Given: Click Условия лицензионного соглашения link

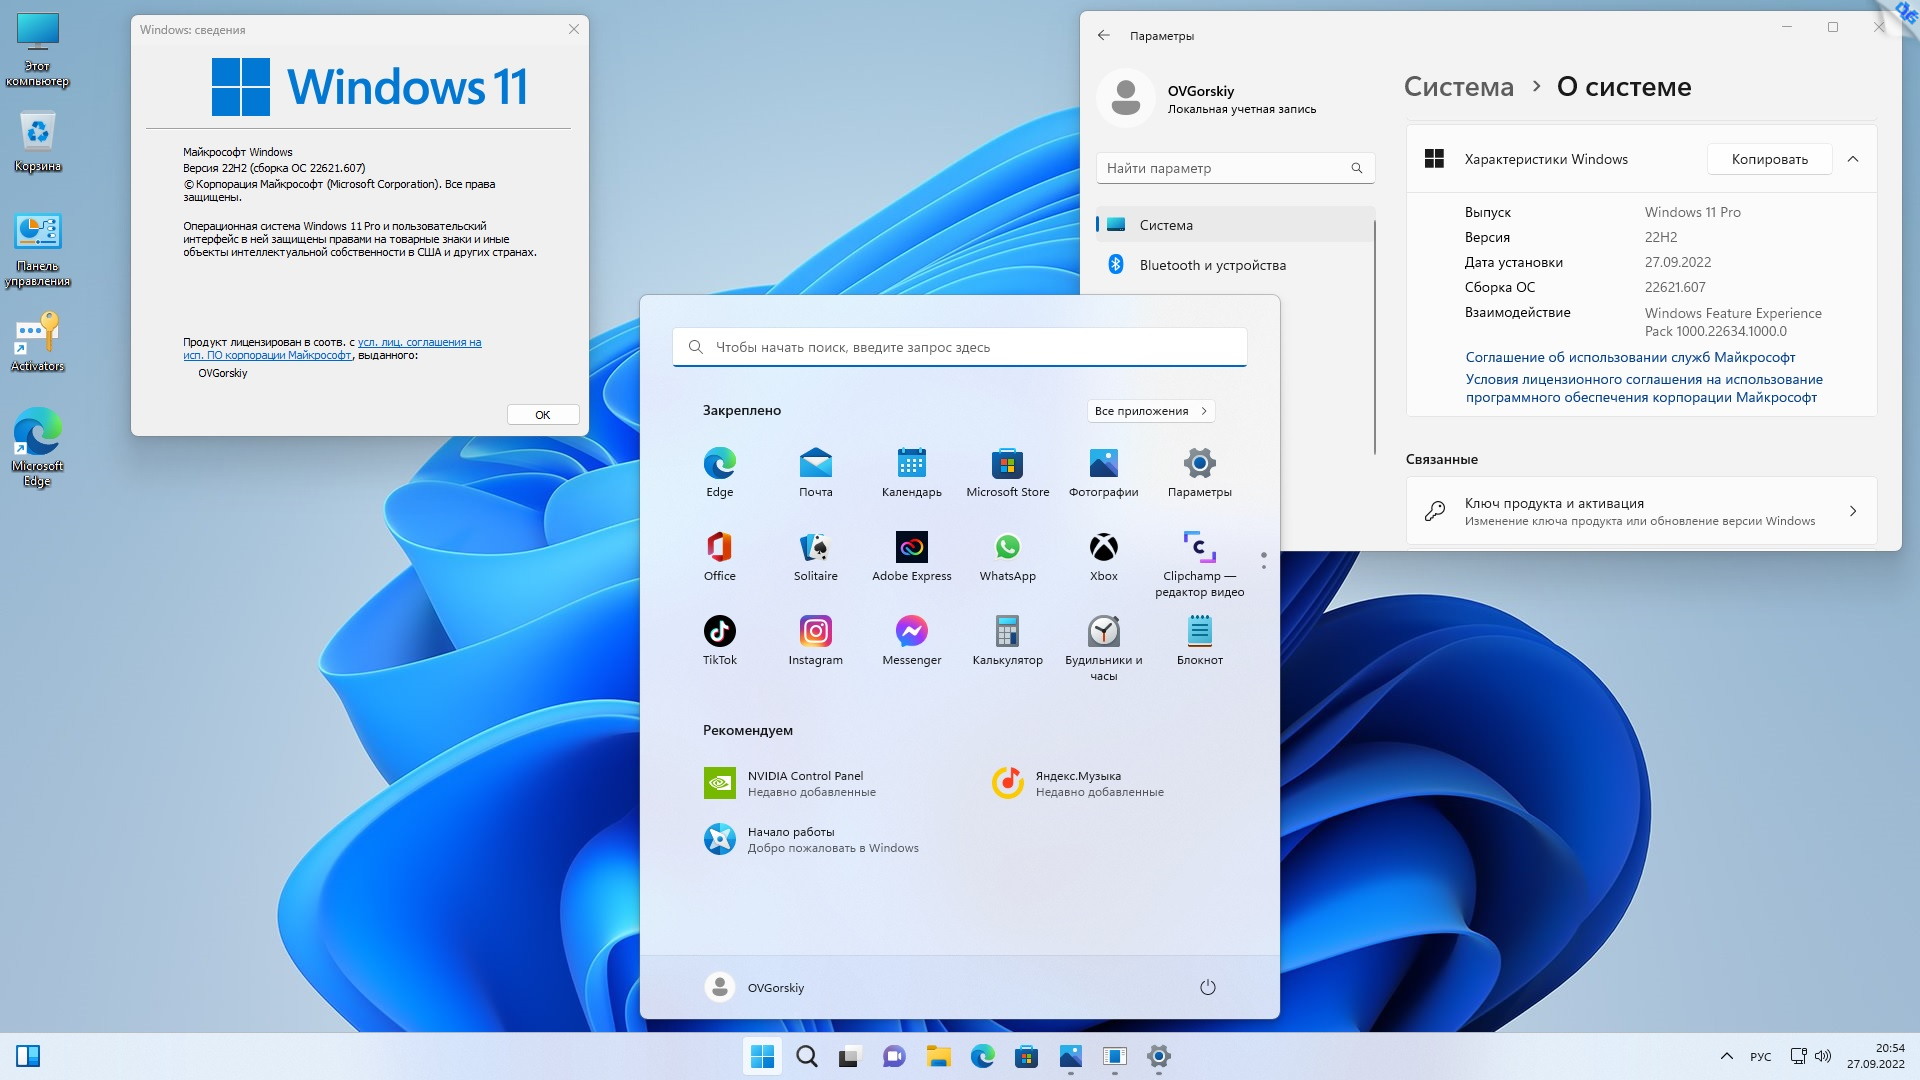Looking at the screenshot, I should (1644, 386).
